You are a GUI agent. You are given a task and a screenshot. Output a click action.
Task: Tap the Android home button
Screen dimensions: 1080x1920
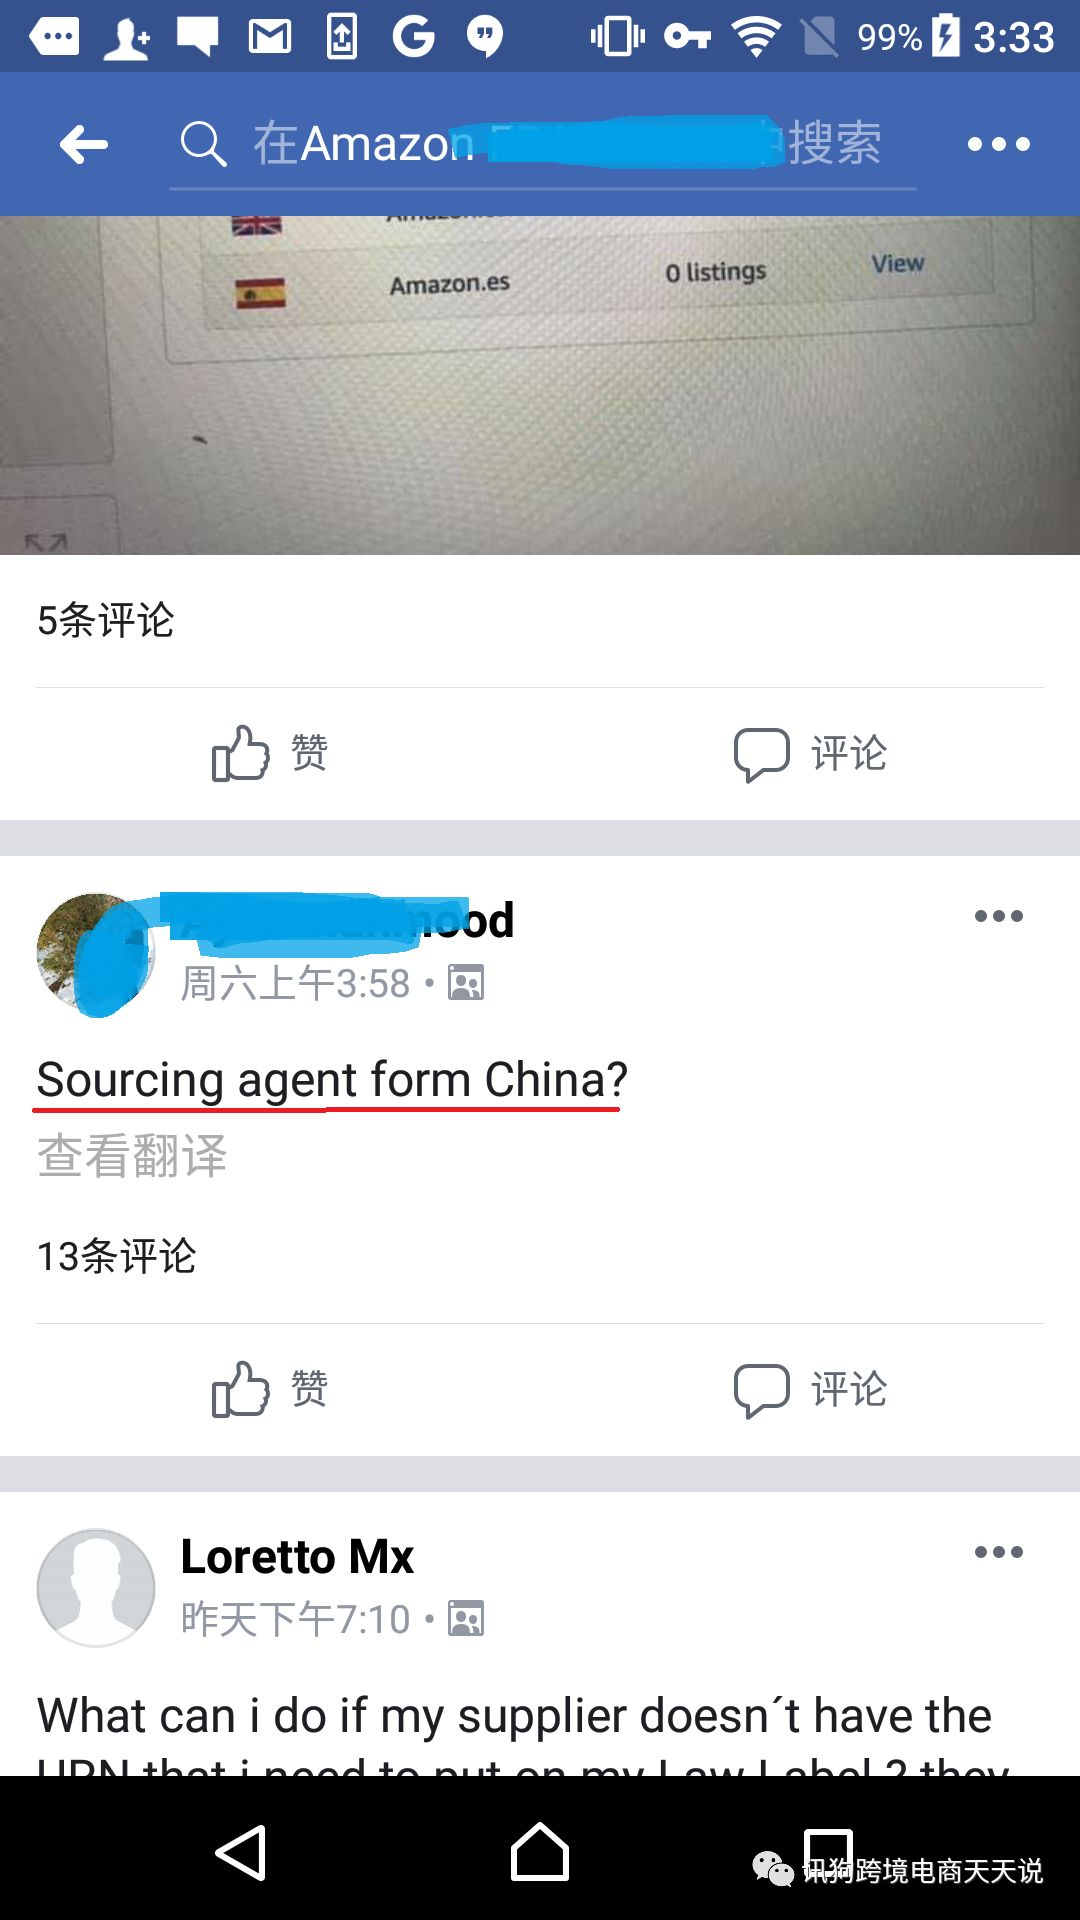pos(540,1852)
